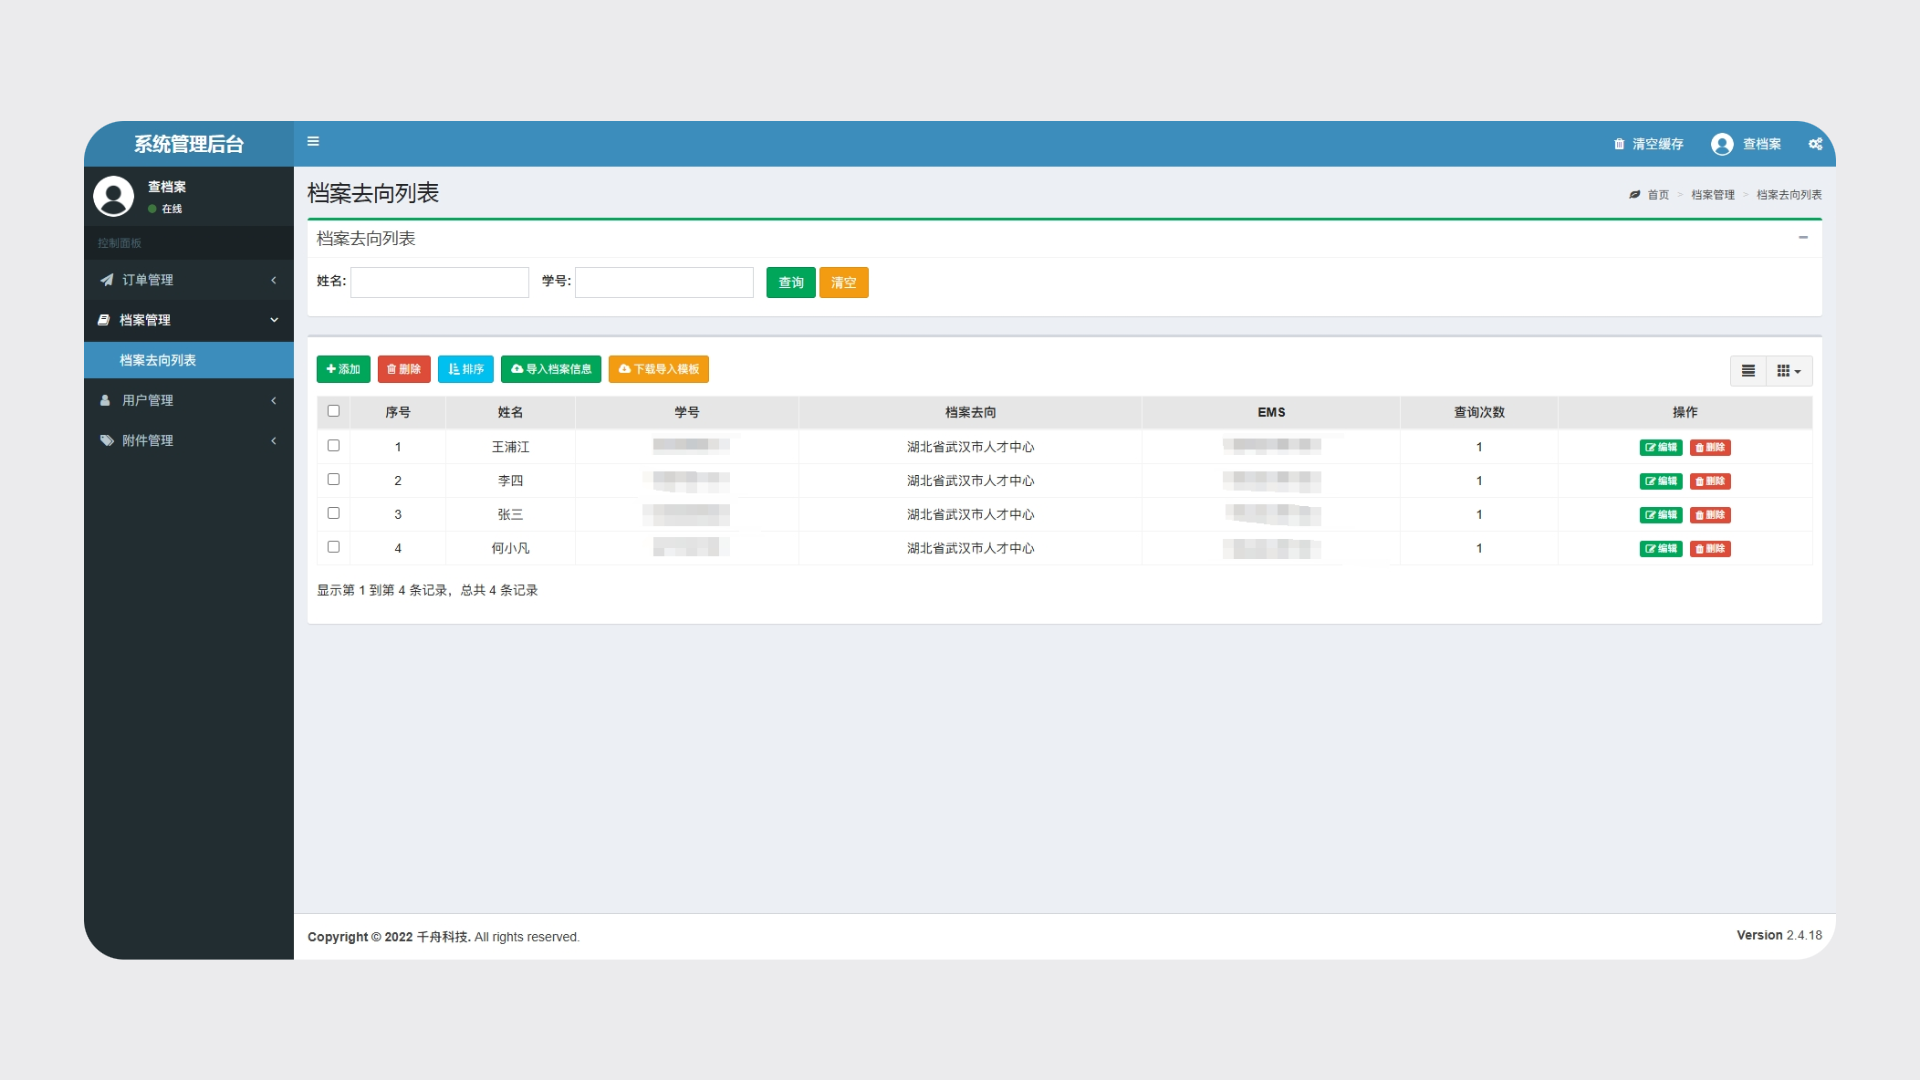
Task: Toggle the sidebar with the hamburger icon
Action: pos(313,142)
